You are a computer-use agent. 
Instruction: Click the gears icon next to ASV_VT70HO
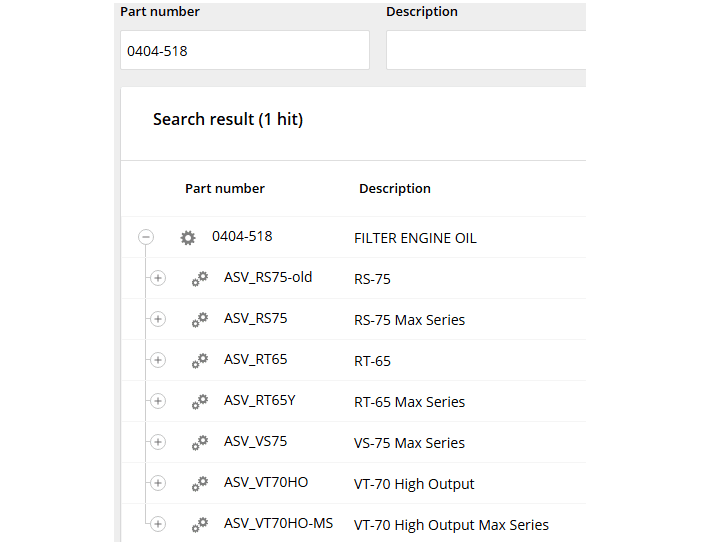pyautogui.click(x=200, y=483)
